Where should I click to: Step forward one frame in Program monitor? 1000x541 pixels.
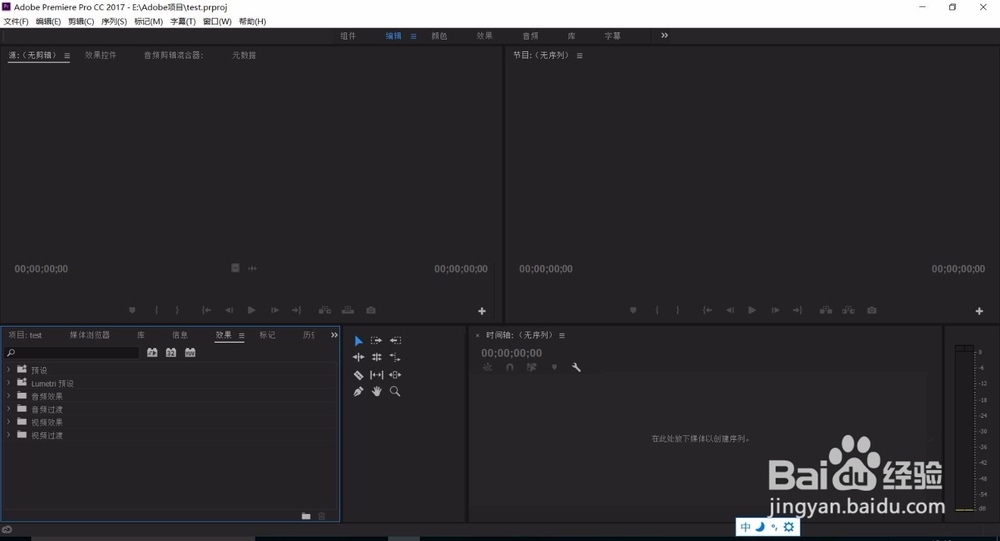tap(776, 310)
